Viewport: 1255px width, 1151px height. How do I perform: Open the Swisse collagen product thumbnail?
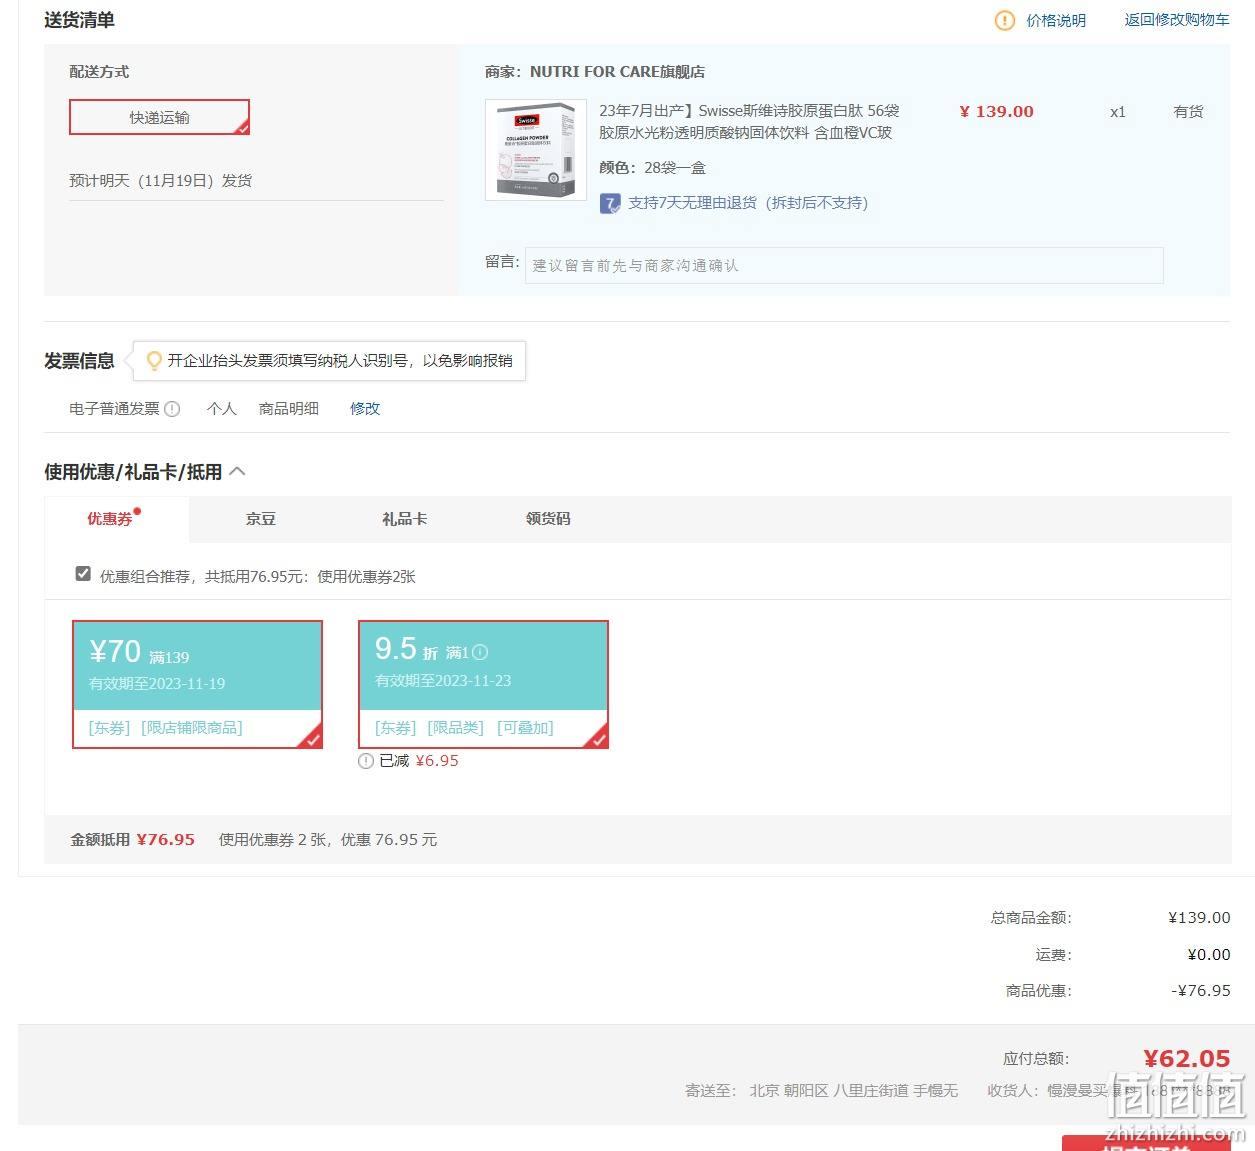(x=536, y=150)
